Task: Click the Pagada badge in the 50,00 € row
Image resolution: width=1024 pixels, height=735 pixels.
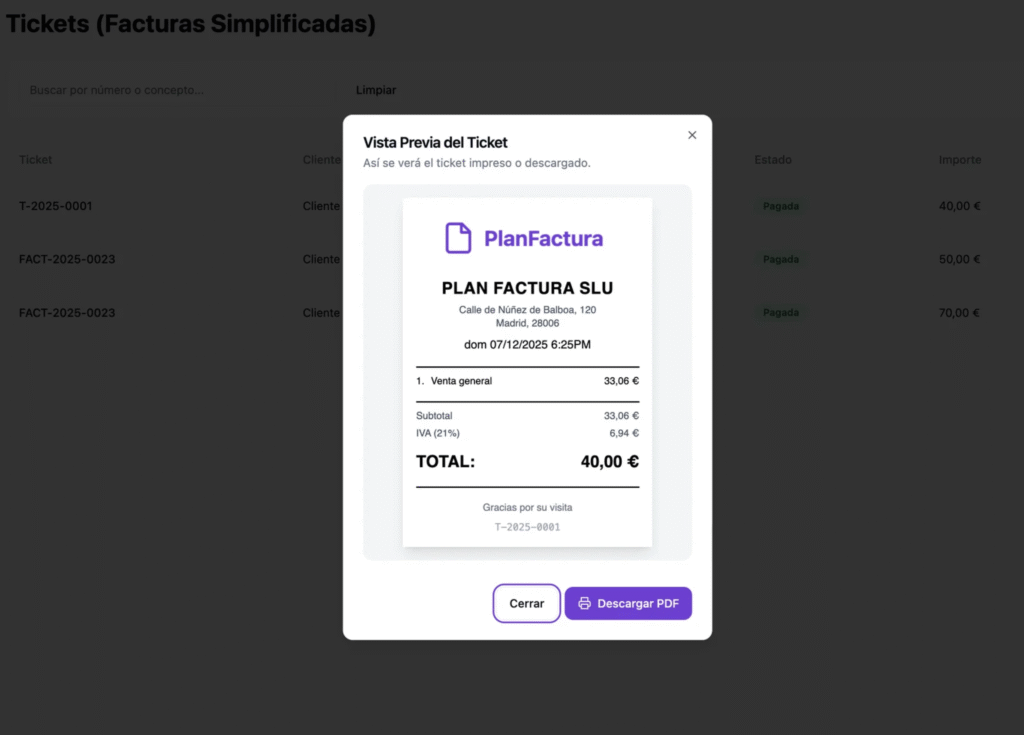Action: tap(780, 259)
